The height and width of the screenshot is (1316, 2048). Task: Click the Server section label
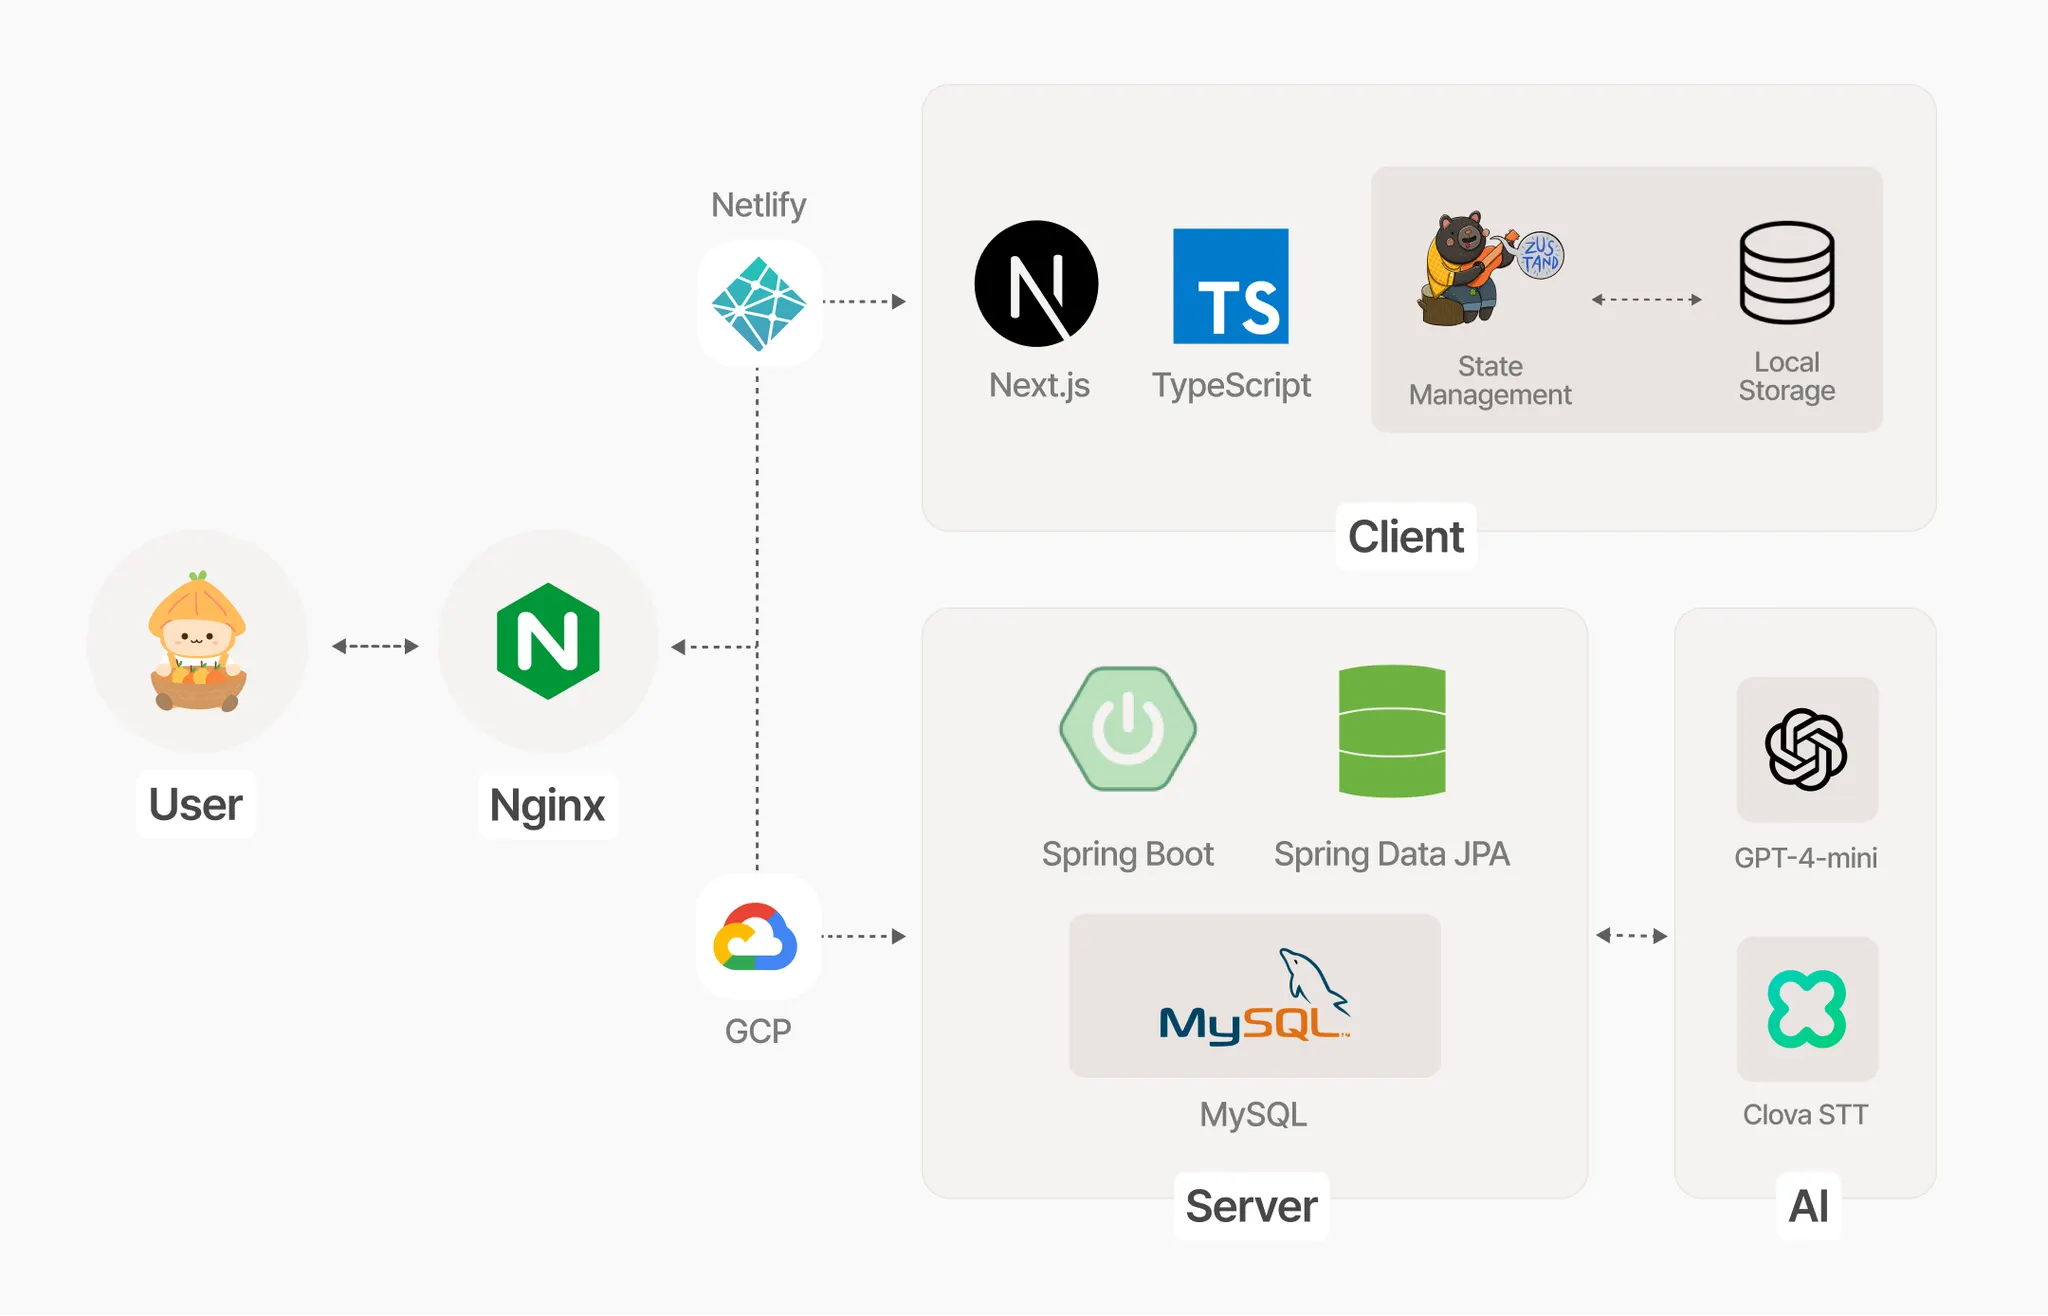(1251, 1206)
